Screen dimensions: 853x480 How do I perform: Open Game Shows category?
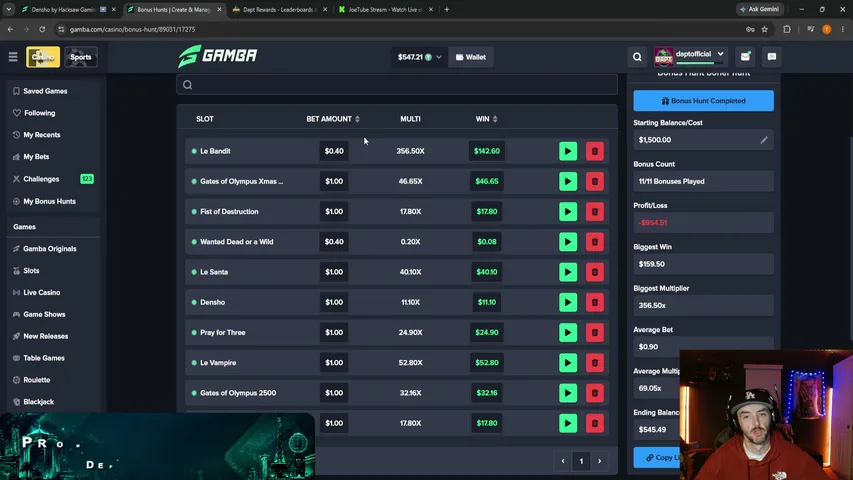pos(44,314)
